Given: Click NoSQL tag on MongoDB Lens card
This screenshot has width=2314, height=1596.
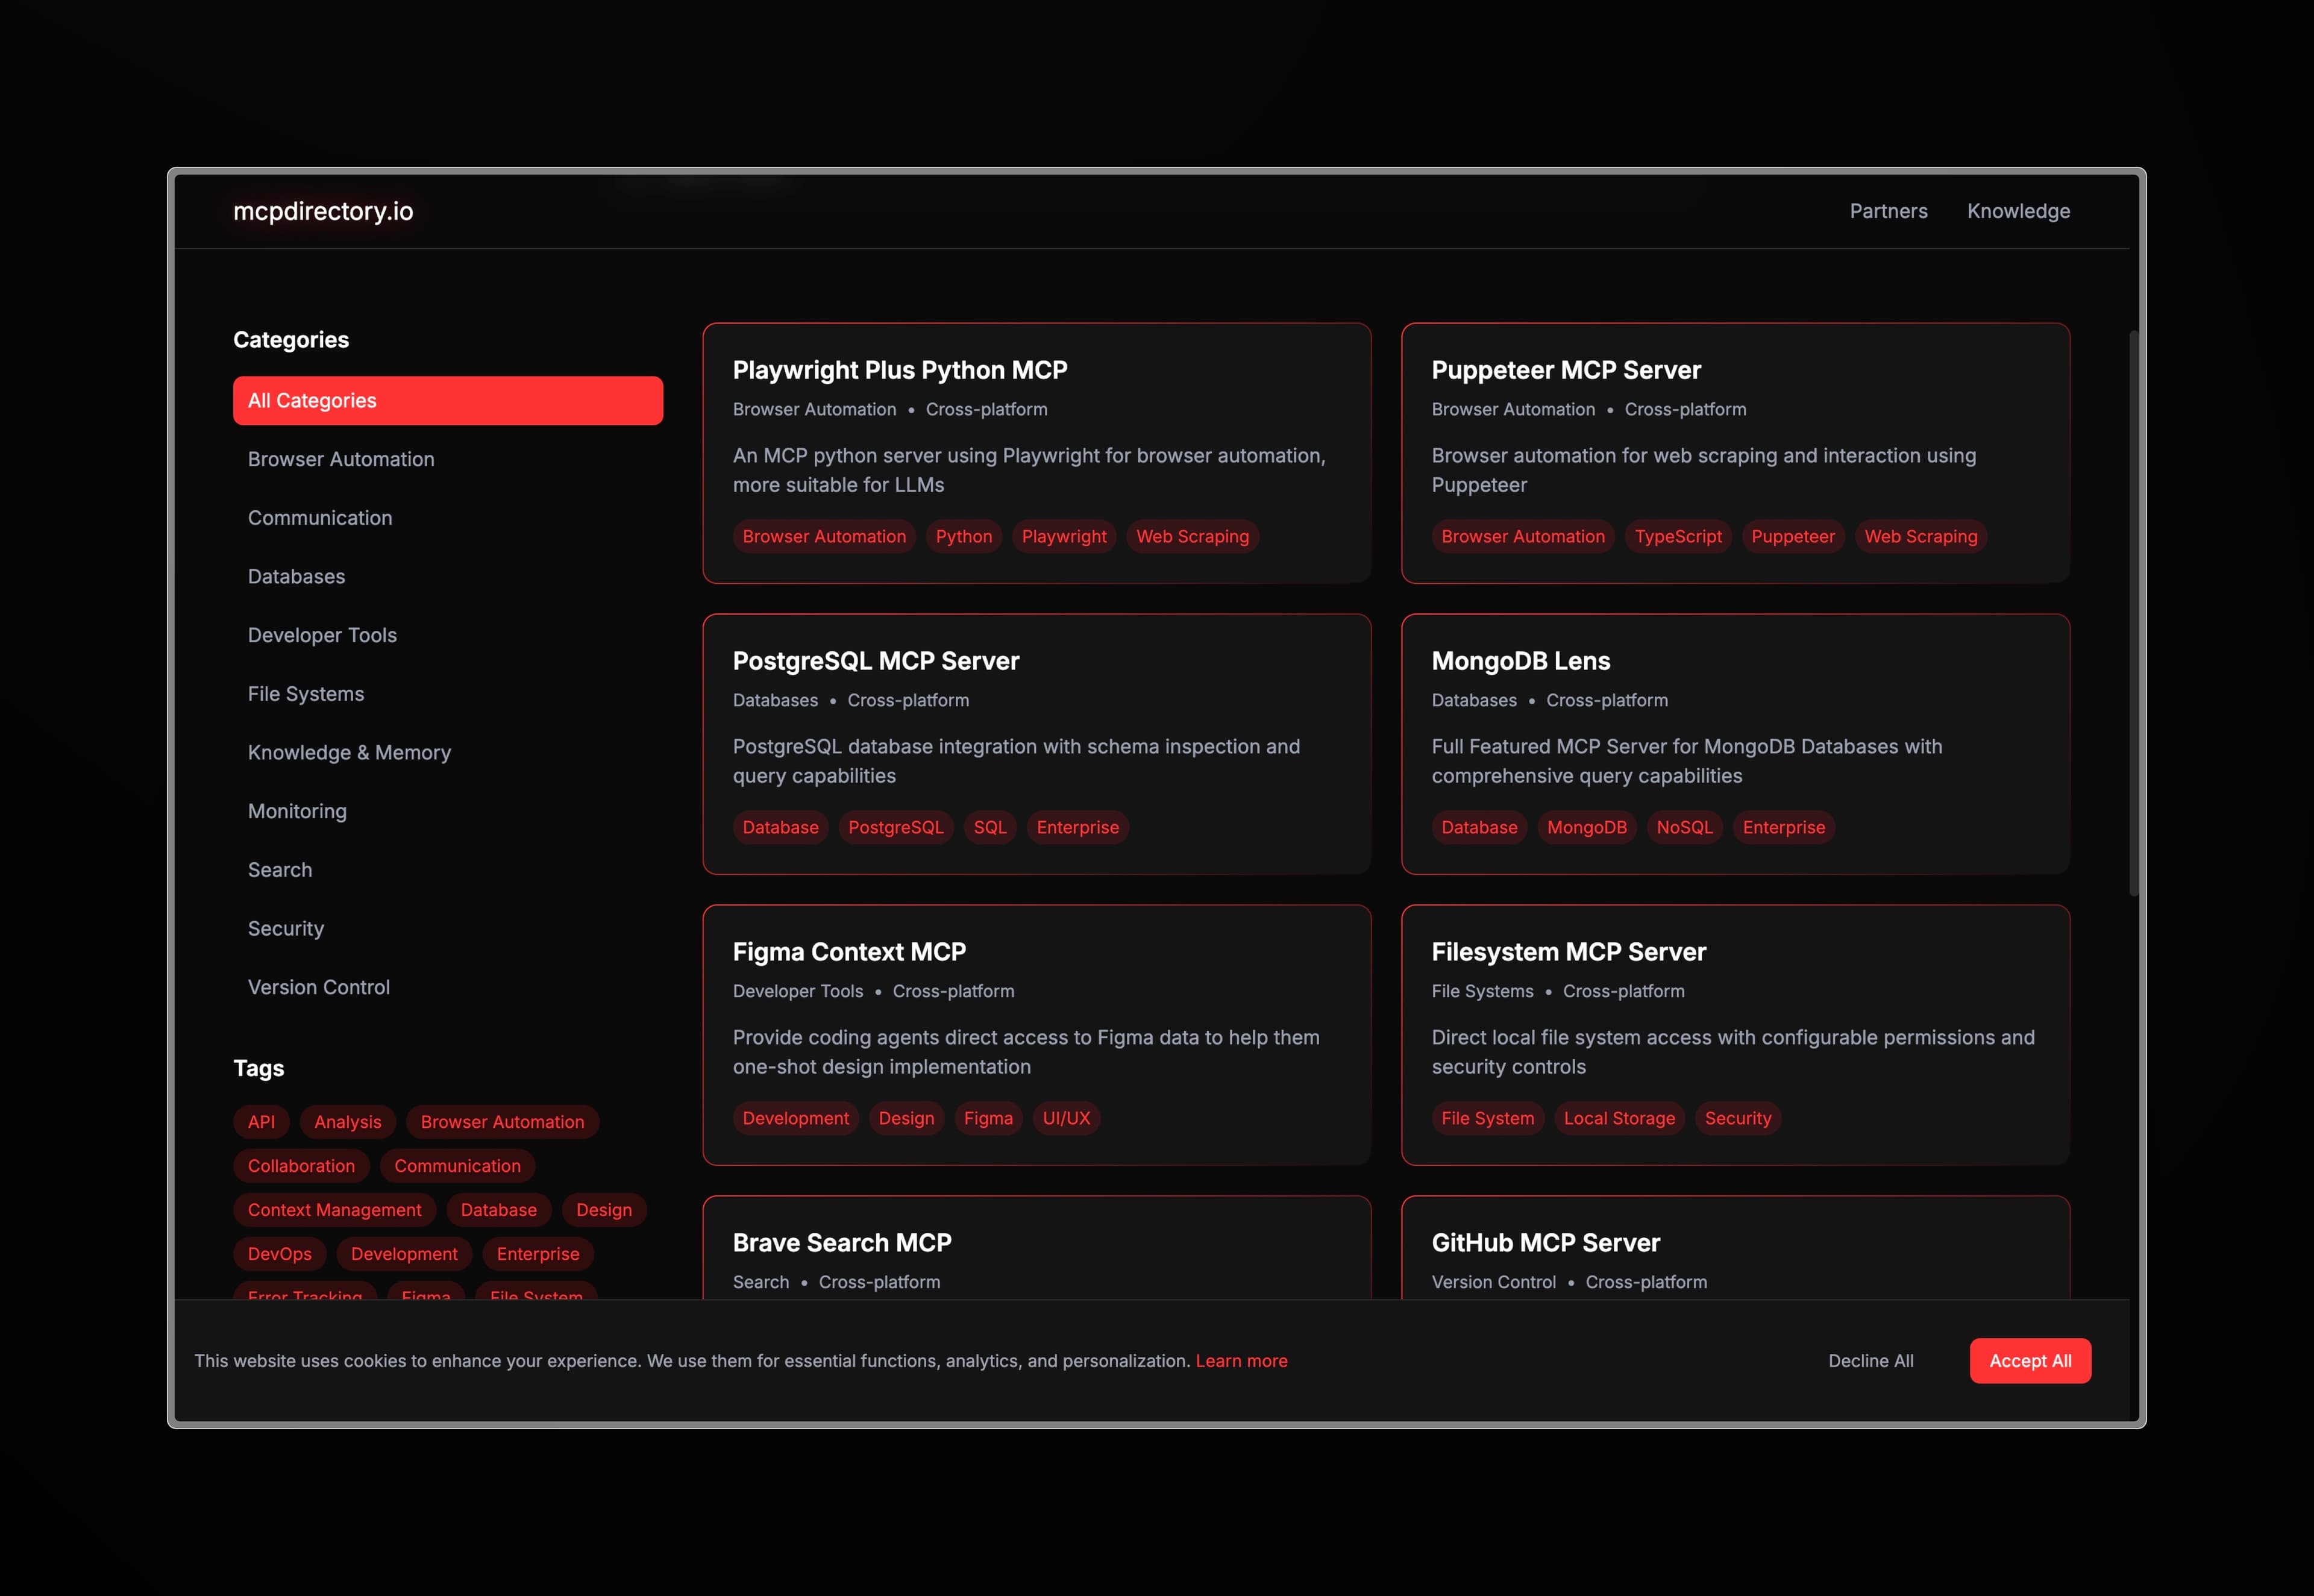Looking at the screenshot, I should click(1684, 828).
